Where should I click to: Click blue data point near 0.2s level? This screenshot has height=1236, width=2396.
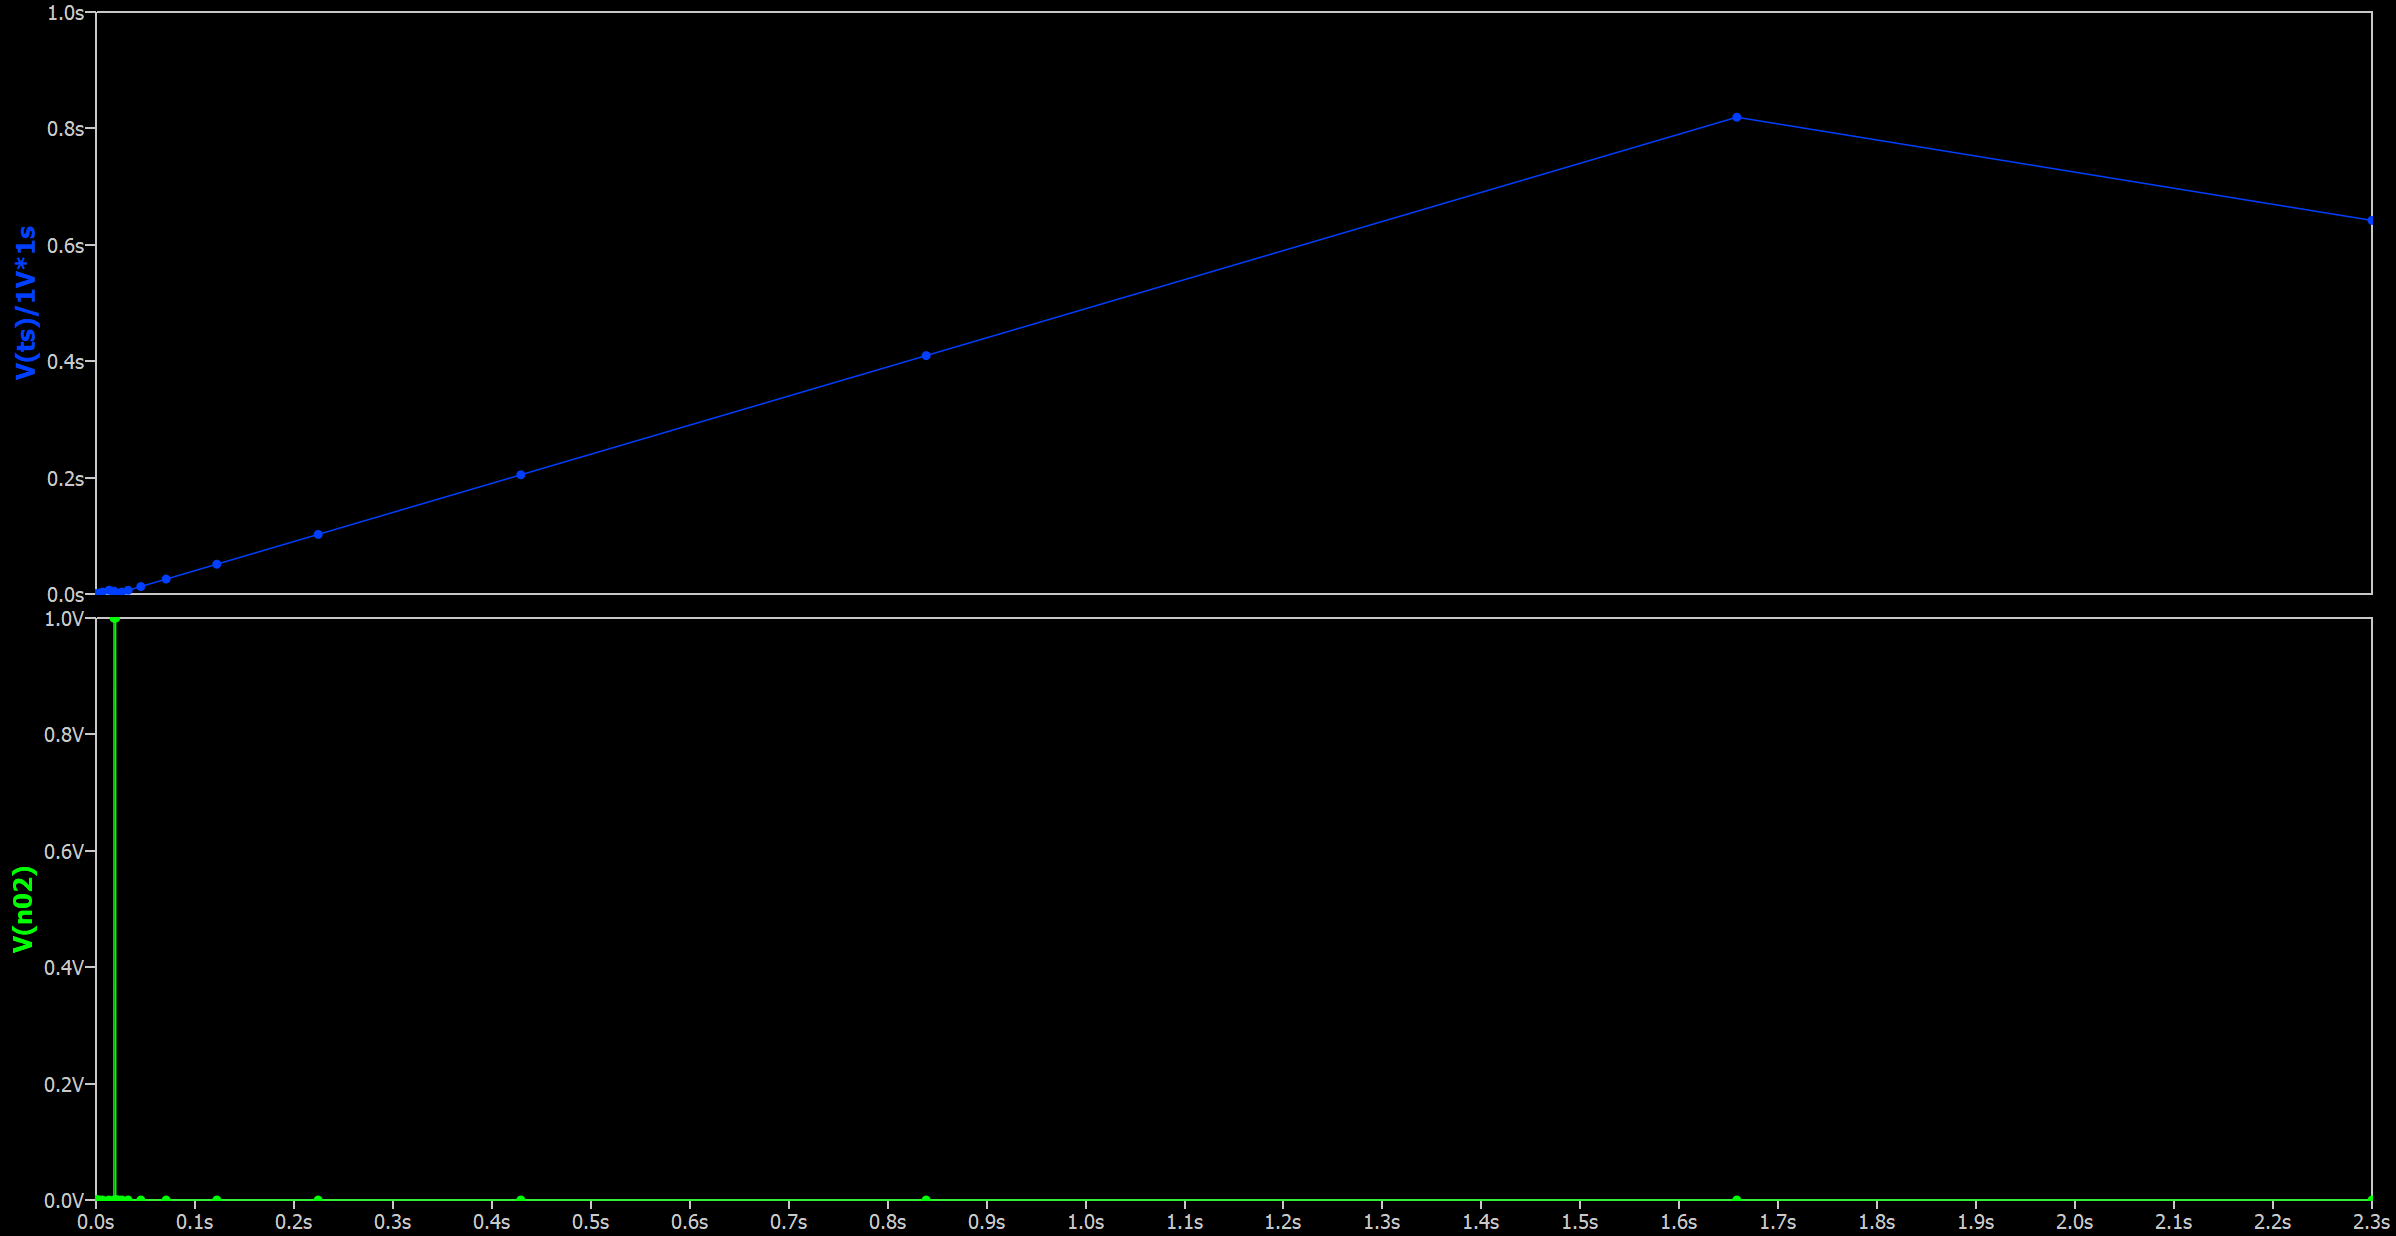coord(520,474)
